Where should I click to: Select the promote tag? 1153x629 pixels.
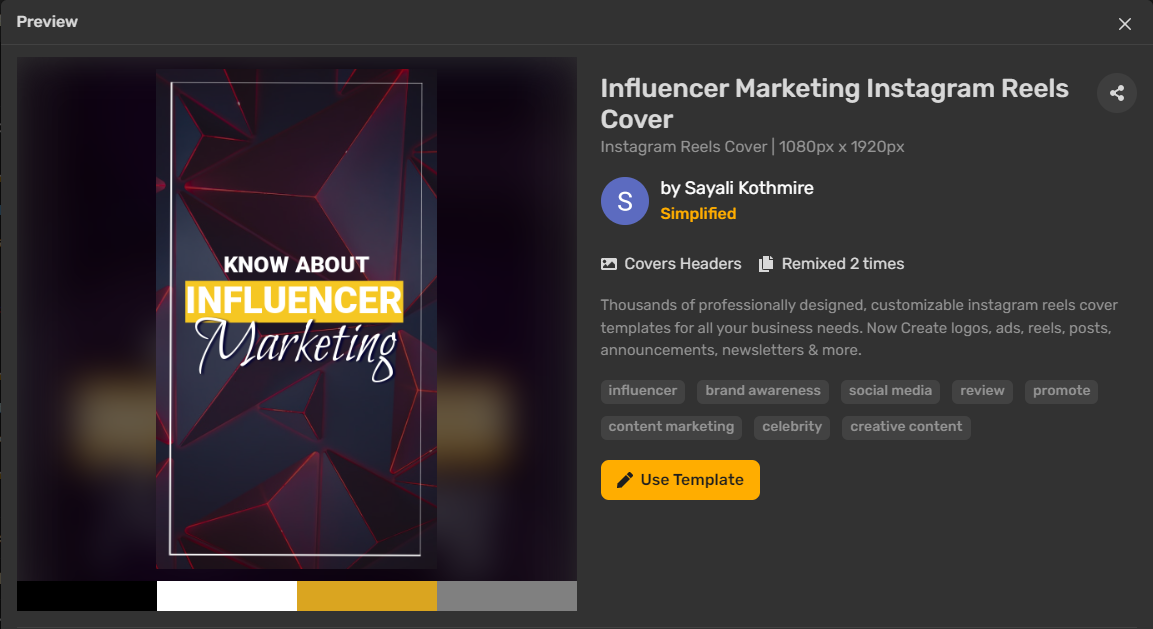(x=1061, y=391)
